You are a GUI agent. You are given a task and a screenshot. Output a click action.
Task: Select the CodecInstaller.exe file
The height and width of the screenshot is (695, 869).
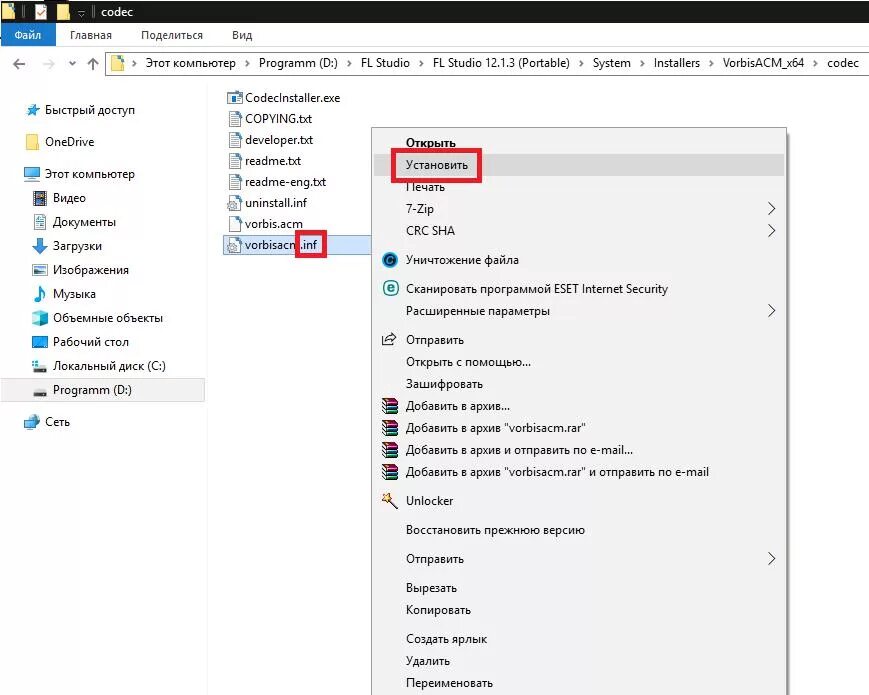[284, 98]
